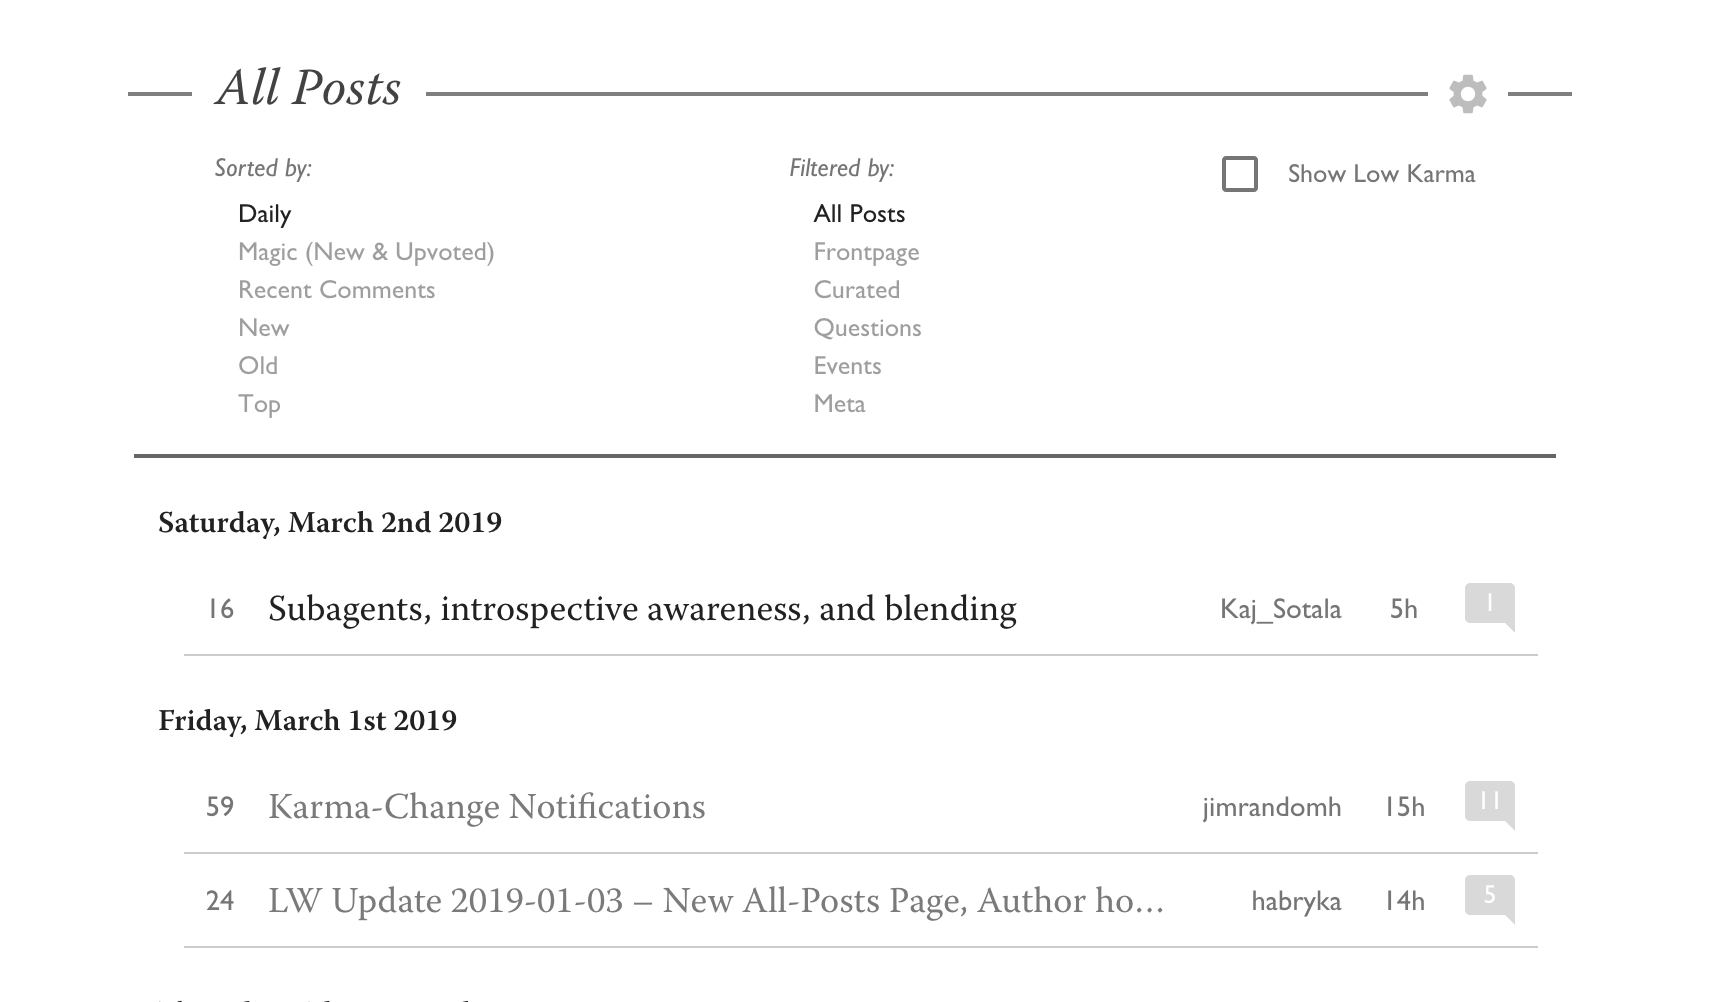Sort posts by New
This screenshot has height=1002, width=1734.
tap(263, 328)
